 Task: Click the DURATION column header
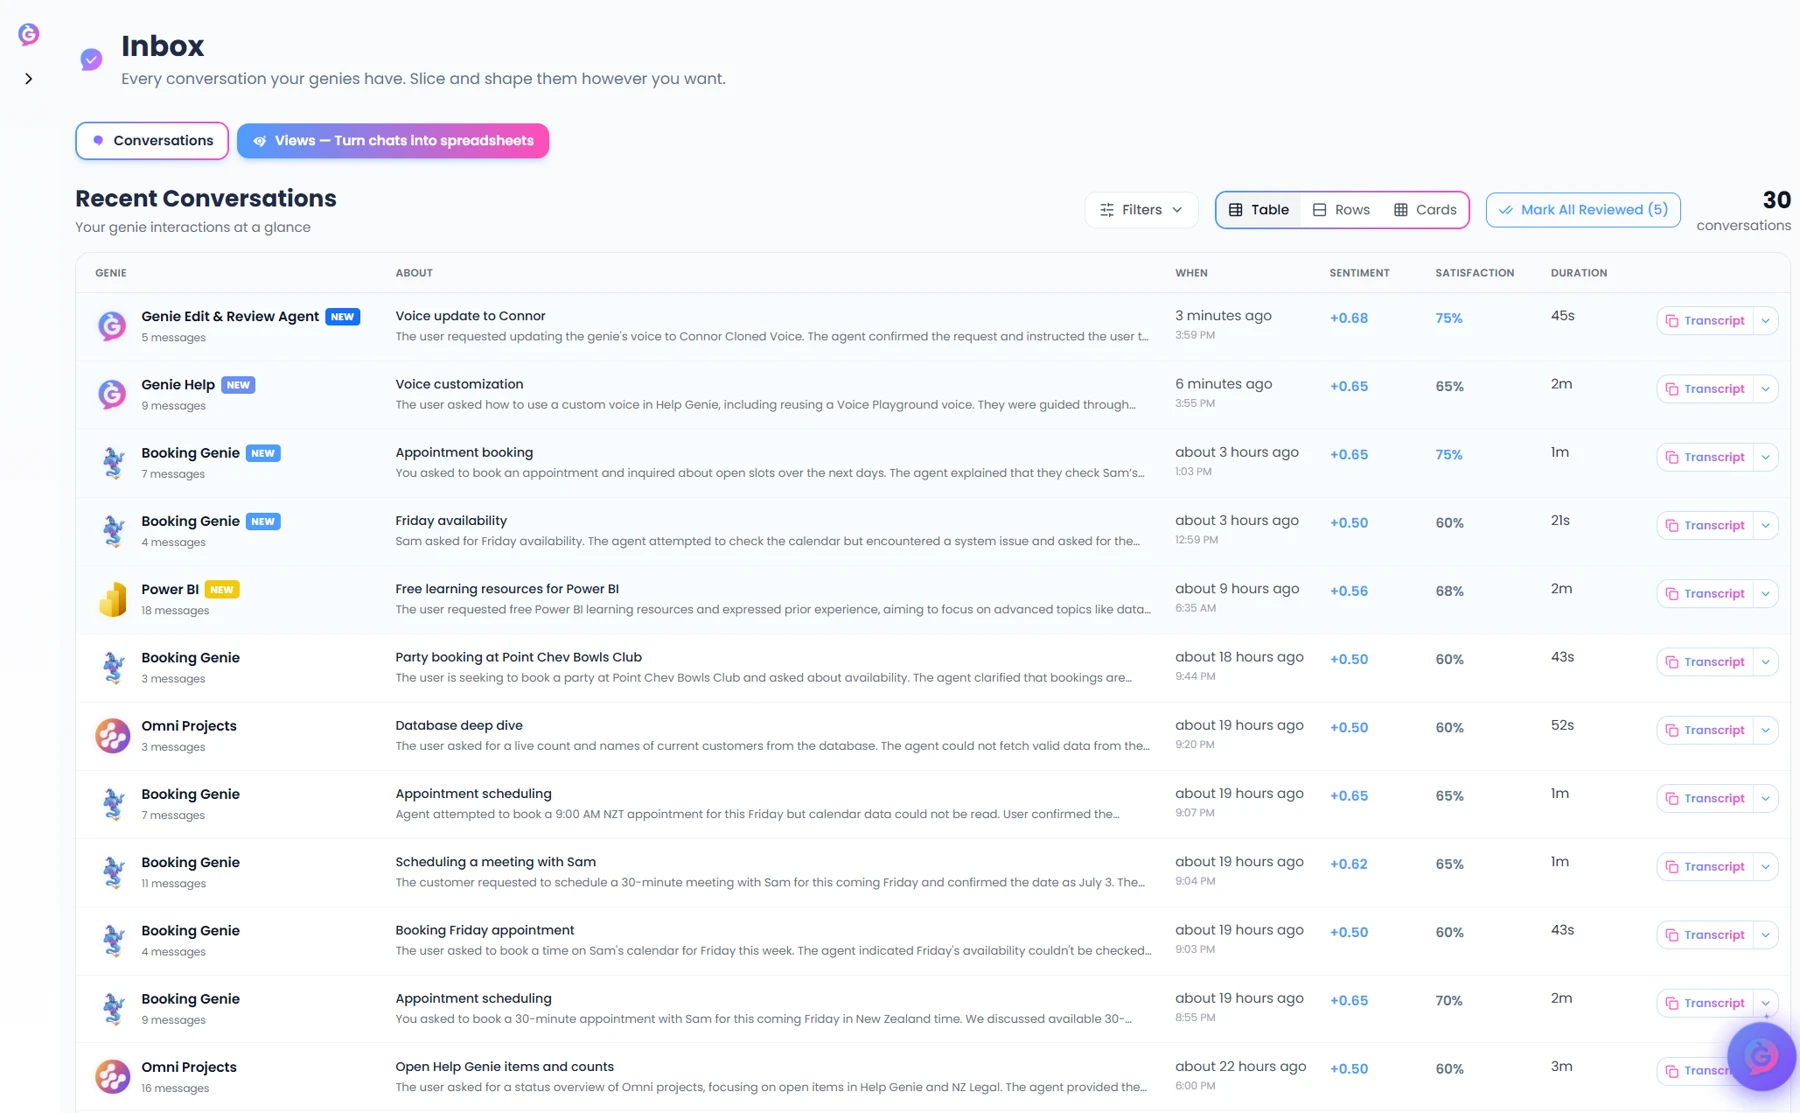[x=1579, y=273]
